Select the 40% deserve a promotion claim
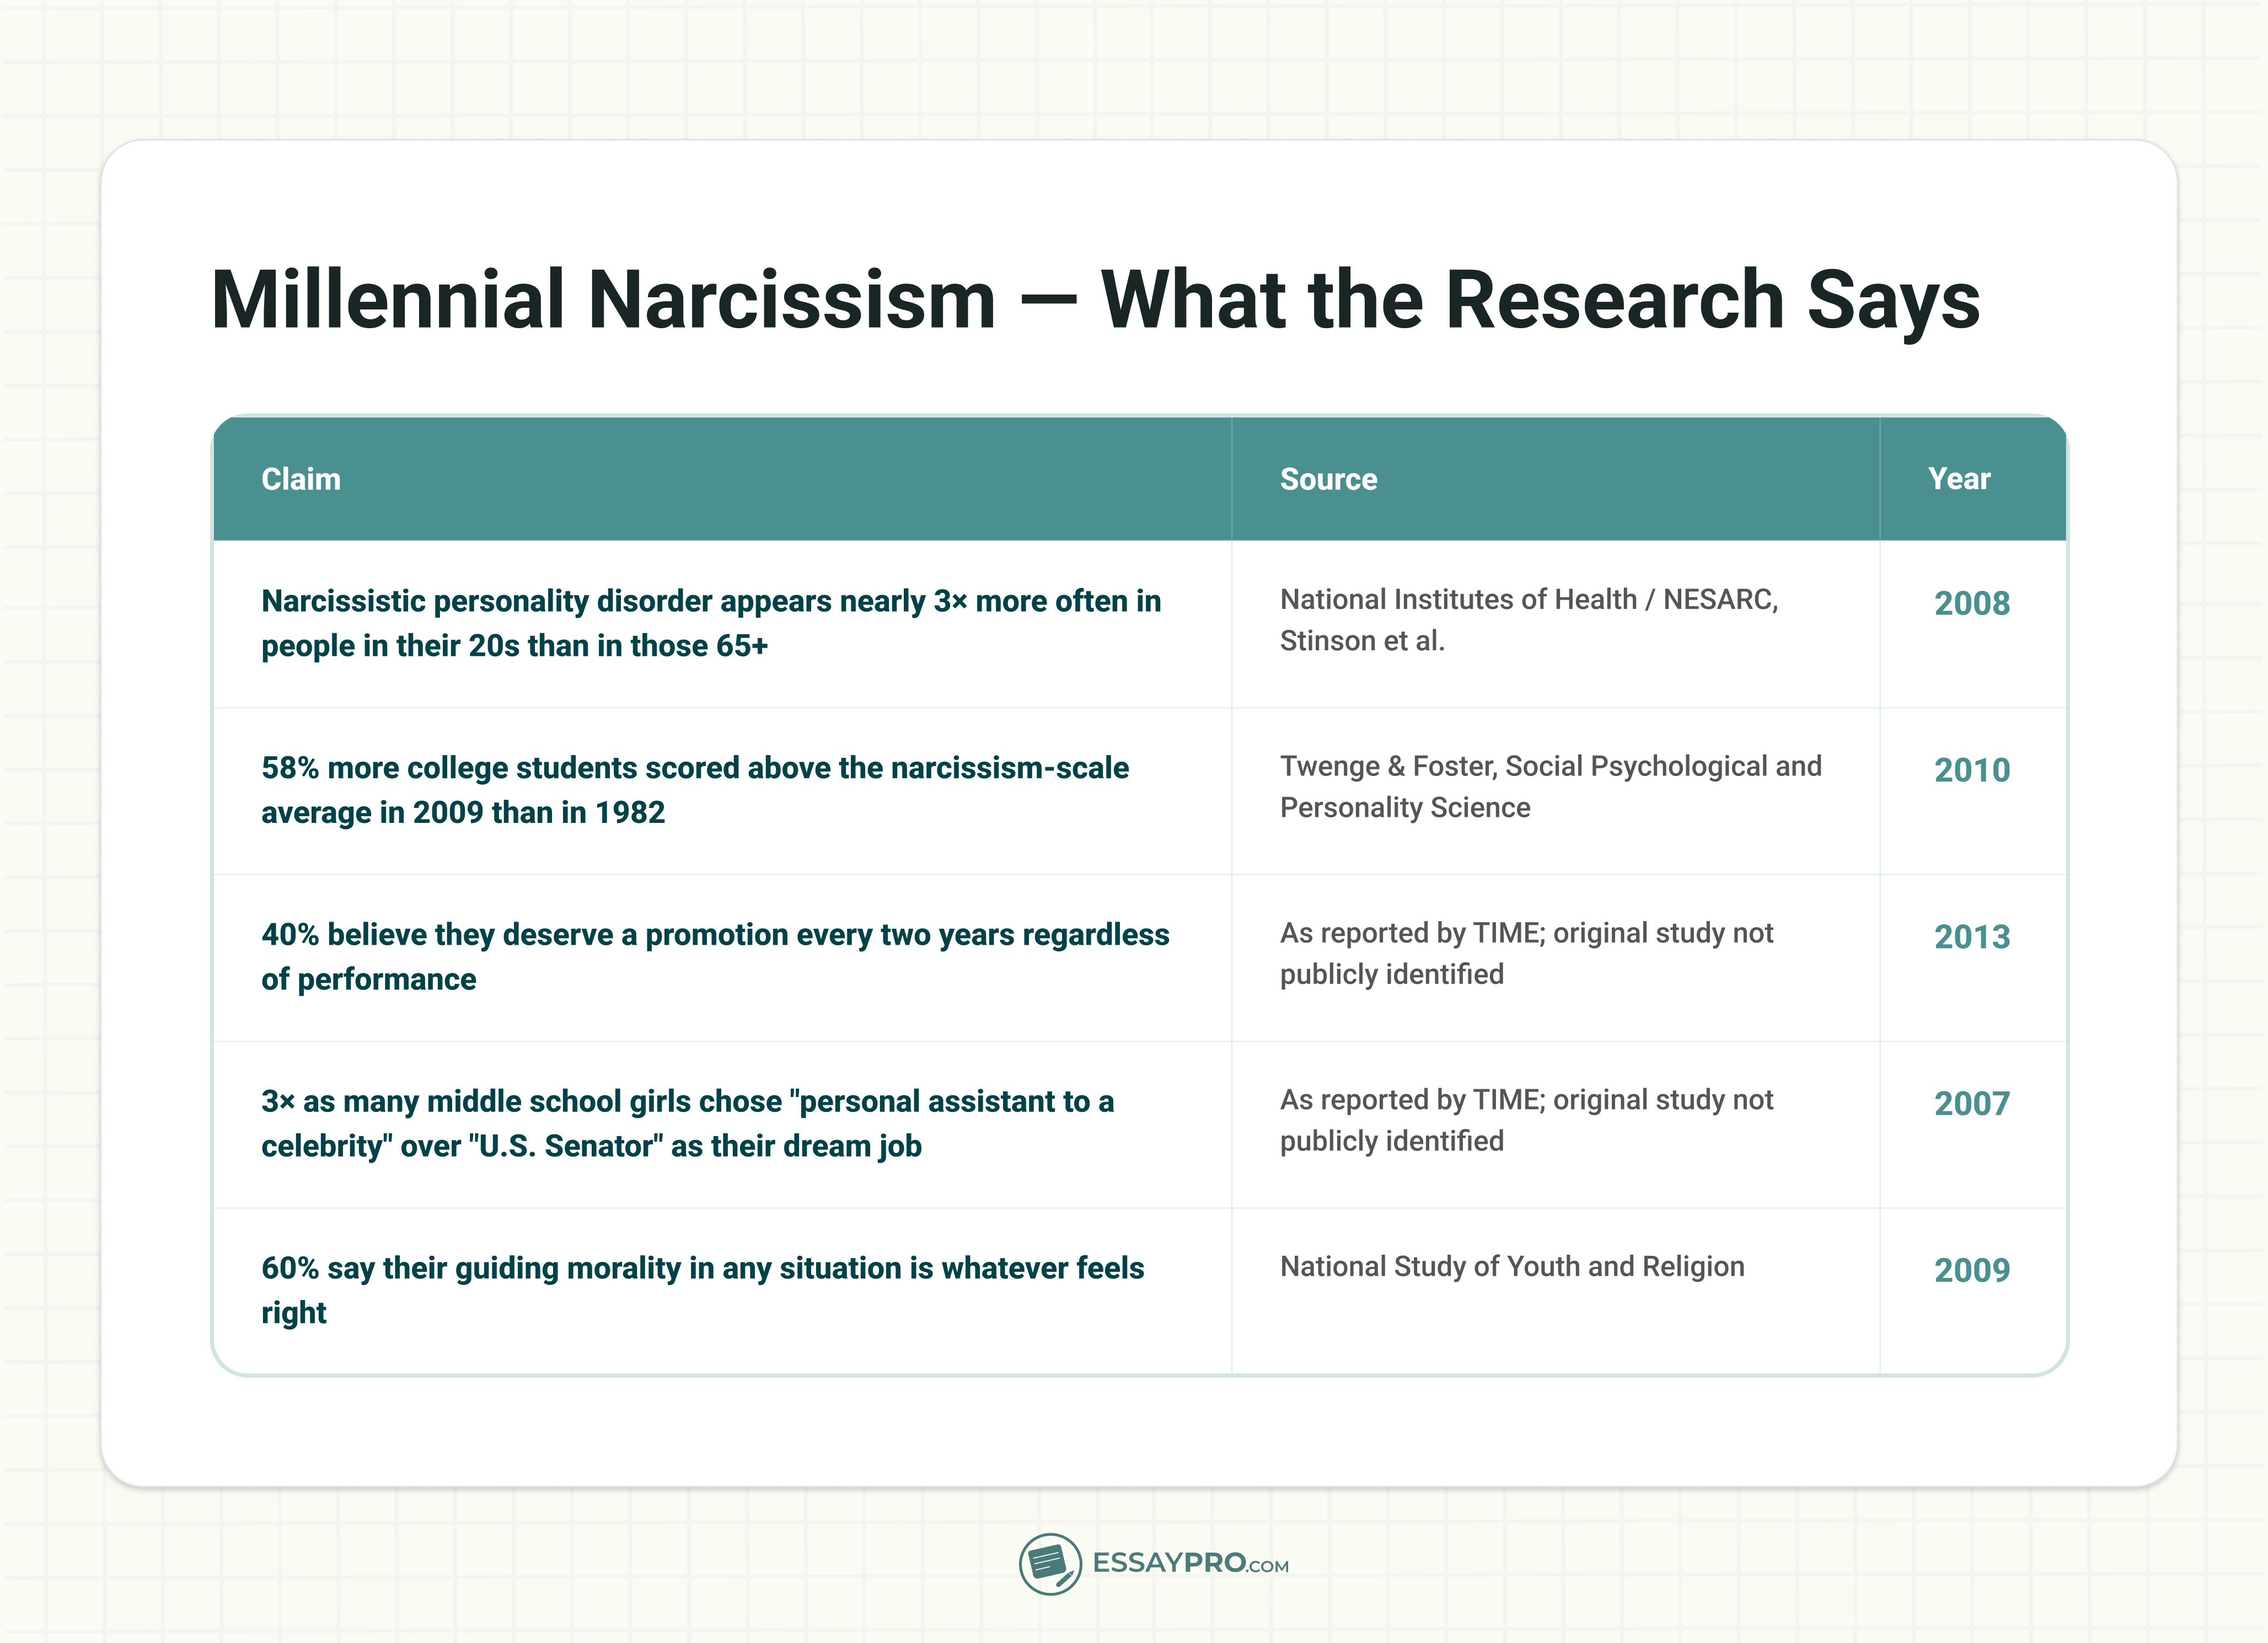Screen dimensions: 2268x1643 pos(715,957)
